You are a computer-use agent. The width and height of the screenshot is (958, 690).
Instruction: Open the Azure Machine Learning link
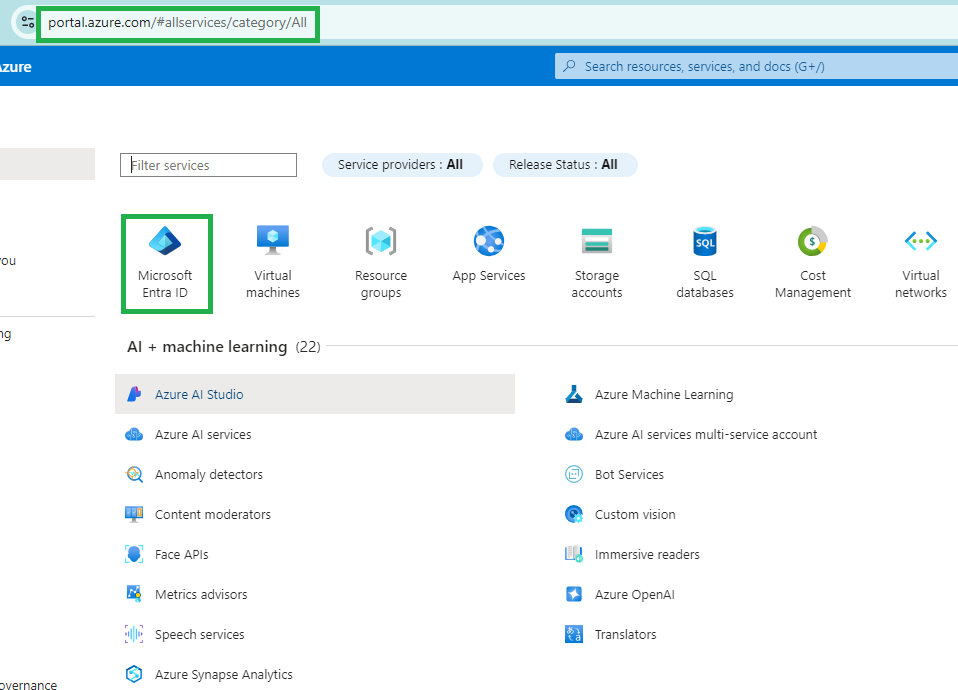click(664, 394)
